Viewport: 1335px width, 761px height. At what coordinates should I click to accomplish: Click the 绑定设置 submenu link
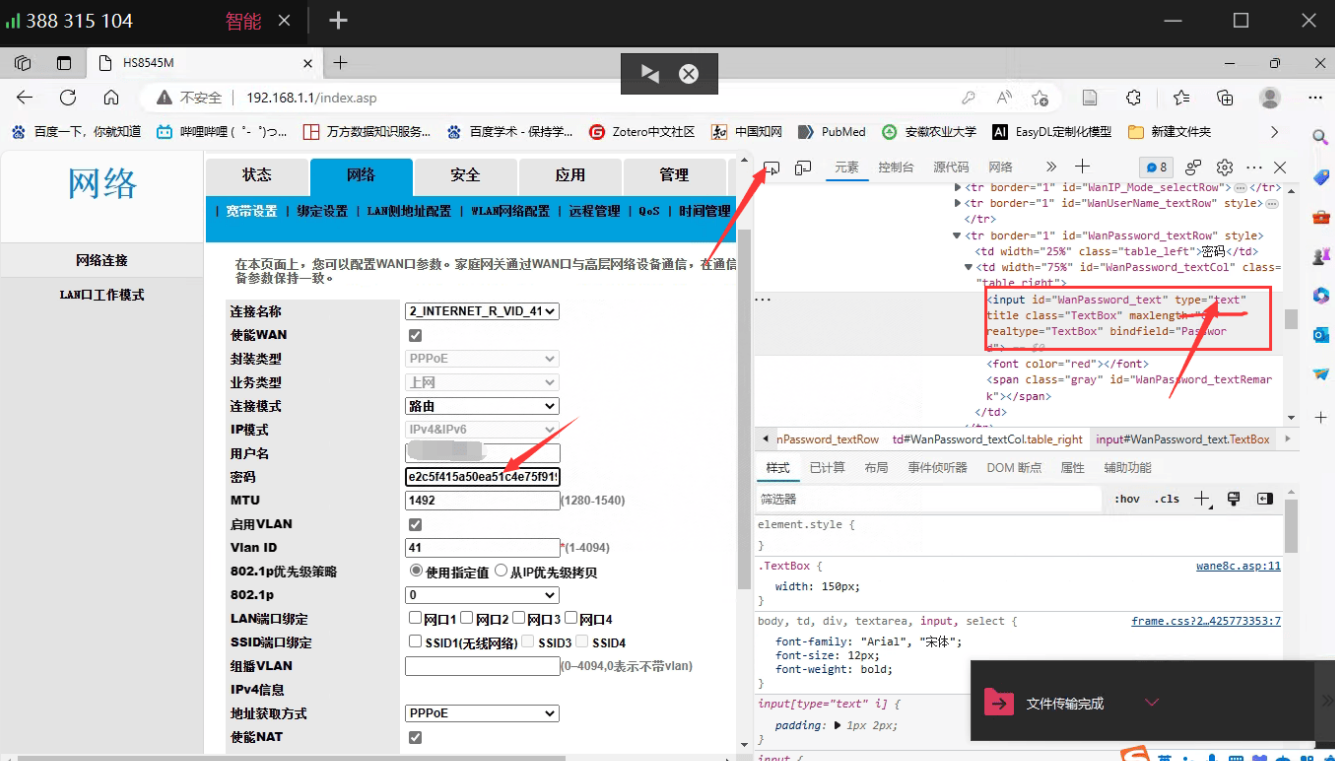tap(322, 211)
